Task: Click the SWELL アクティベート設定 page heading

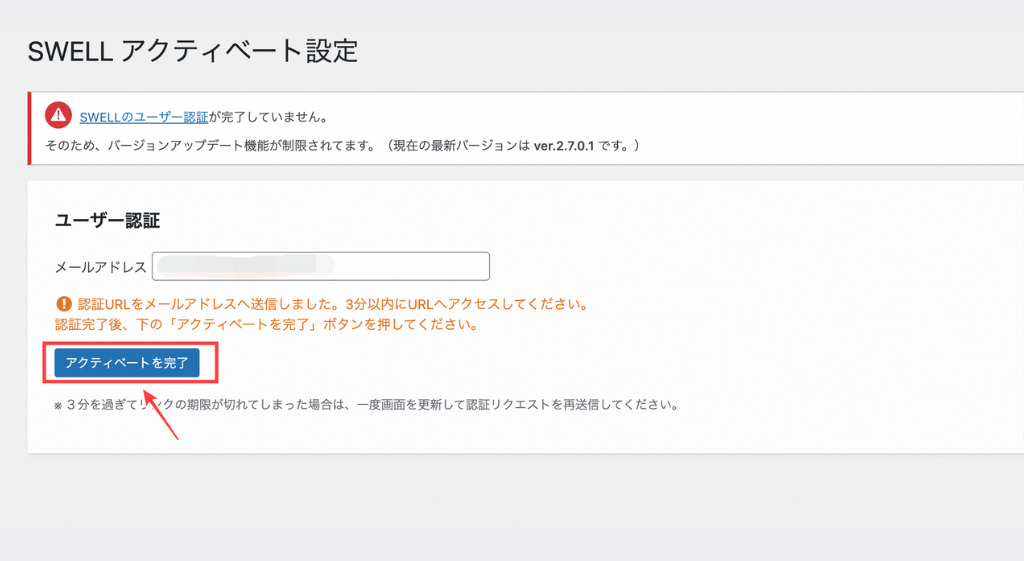Action: click(193, 51)
